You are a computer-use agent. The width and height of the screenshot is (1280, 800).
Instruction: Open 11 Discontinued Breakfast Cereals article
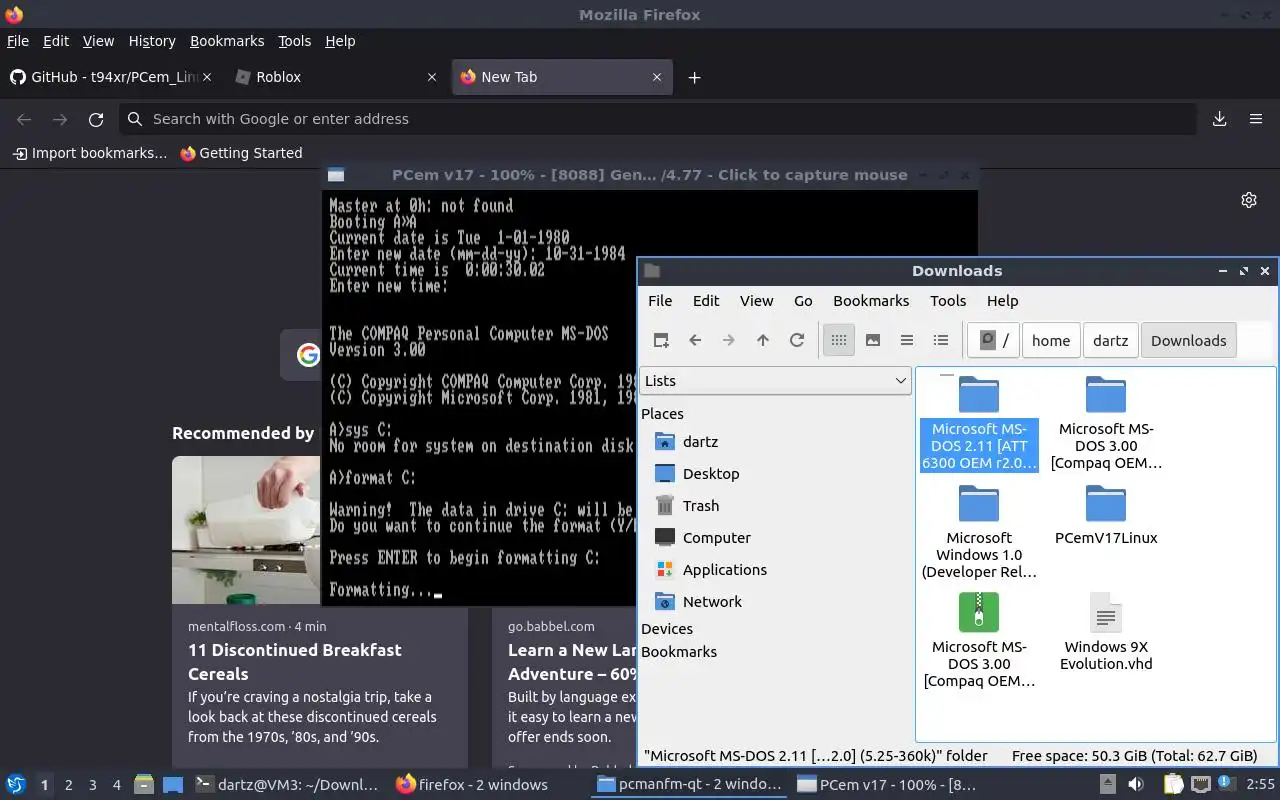[x=295, y=662]
